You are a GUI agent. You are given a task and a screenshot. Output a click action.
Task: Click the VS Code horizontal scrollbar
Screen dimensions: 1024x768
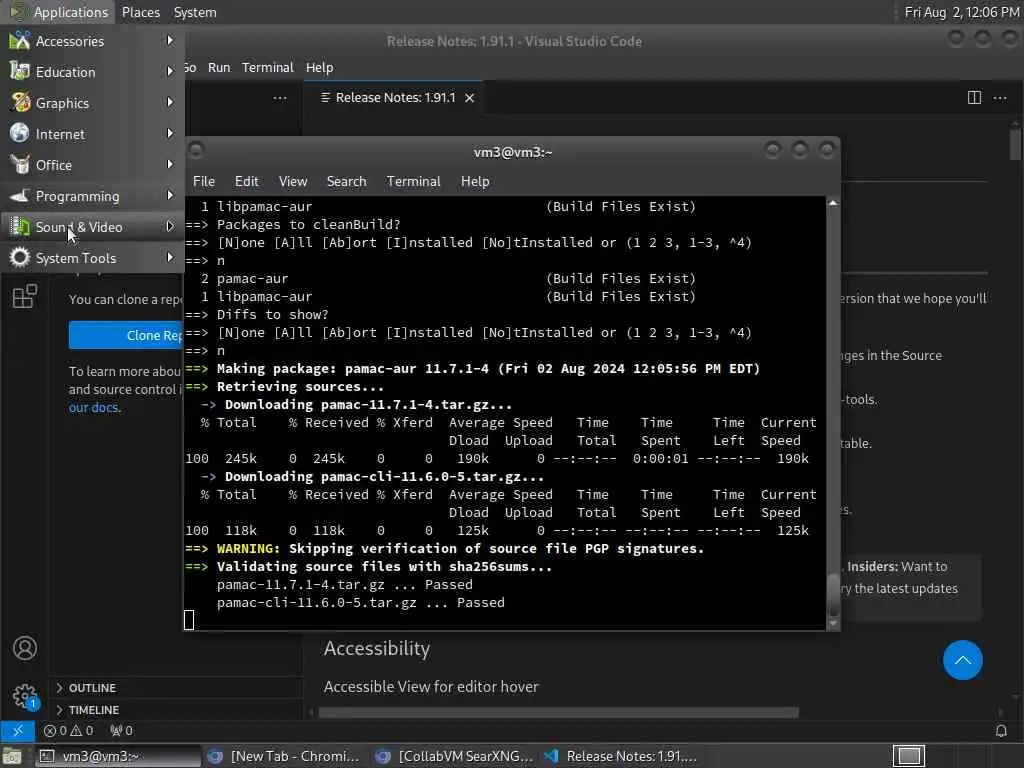tap(558, 712)
